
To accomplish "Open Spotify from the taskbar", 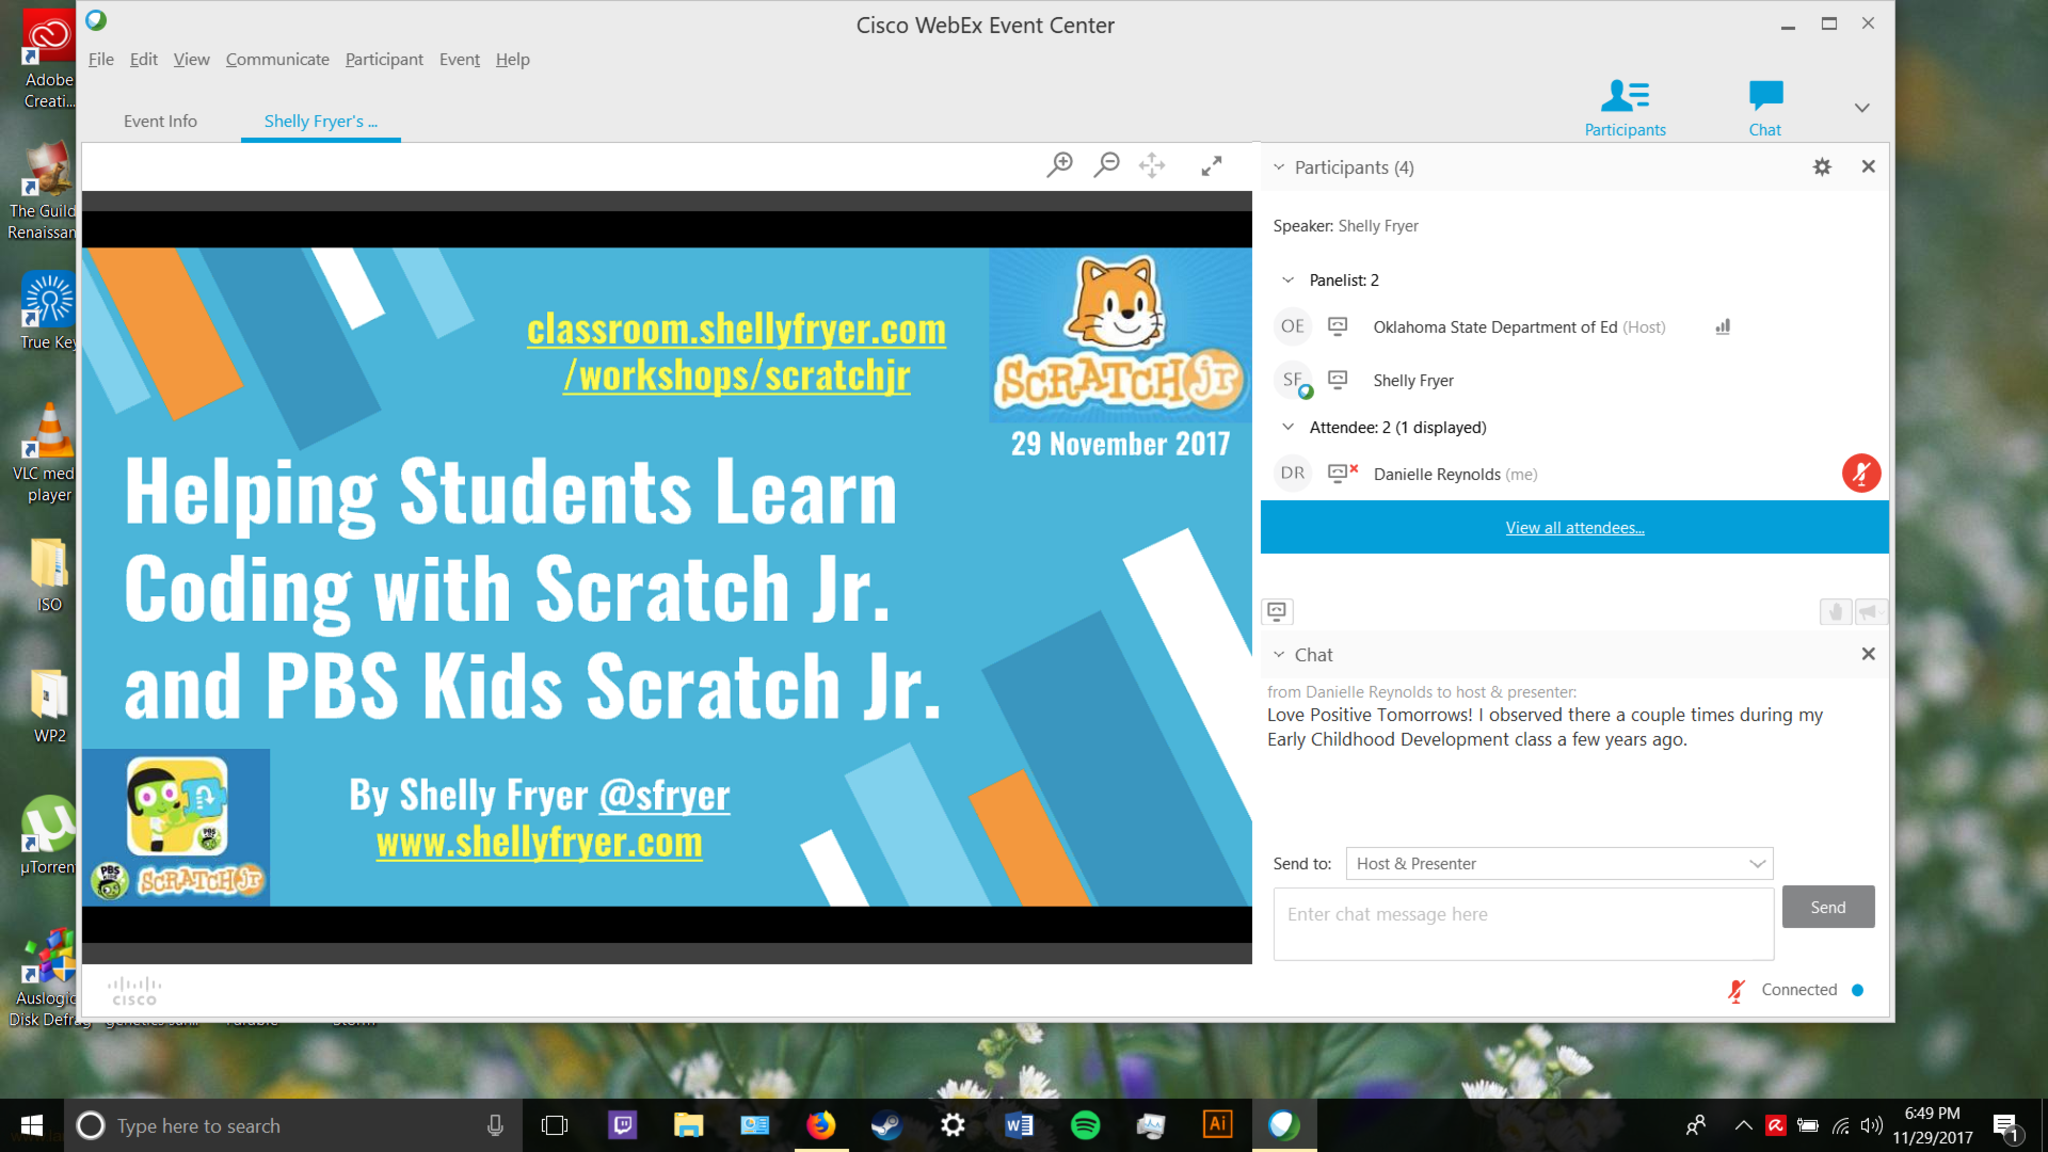I will (x=1085, y=1125).
